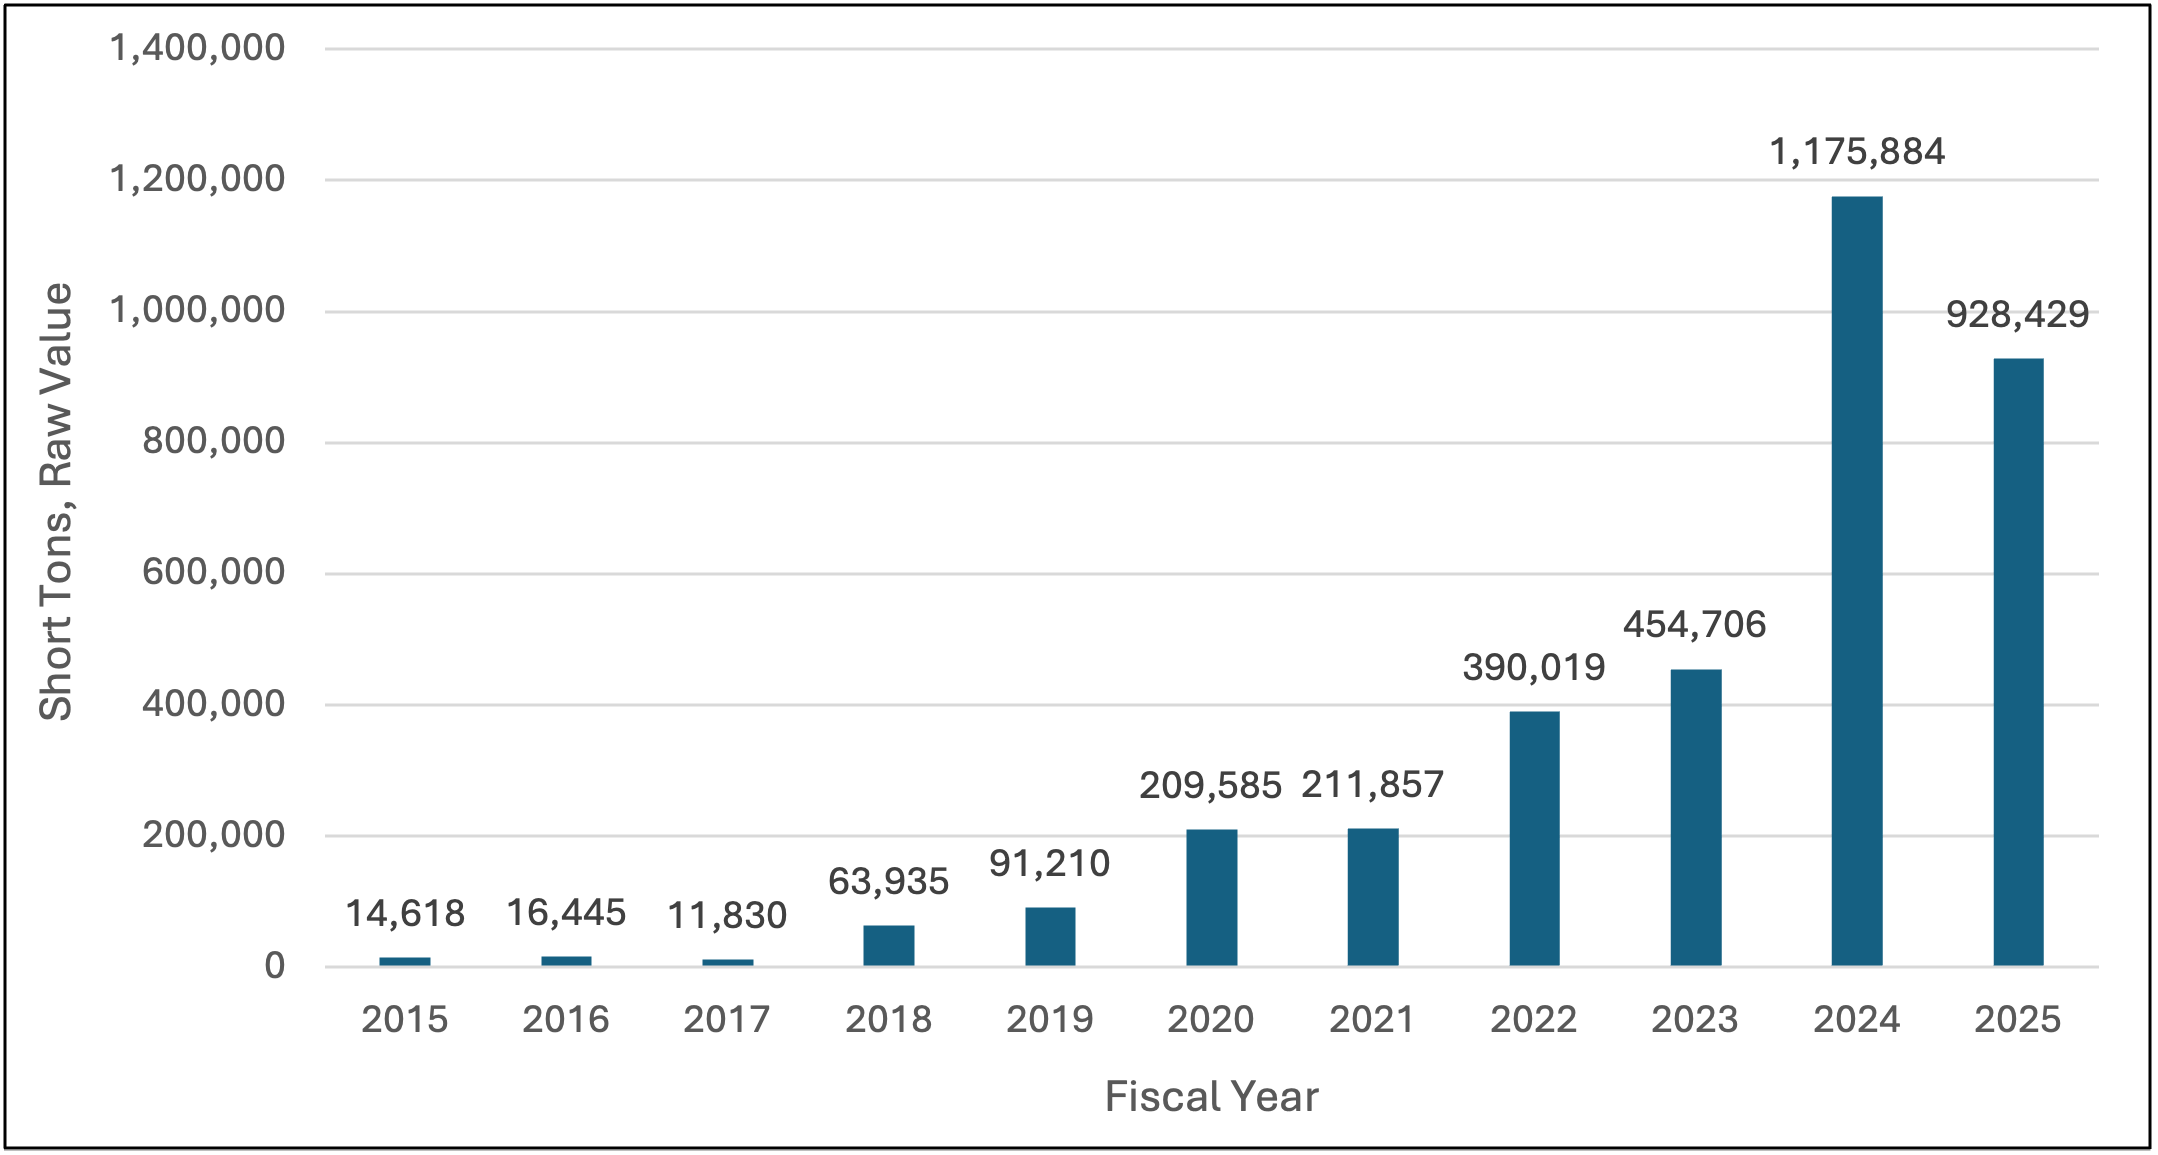Viewport: 2158px width, 1155px height.
Task: Click the Fiscal Year axis title
Action: click(1212, 1097)
